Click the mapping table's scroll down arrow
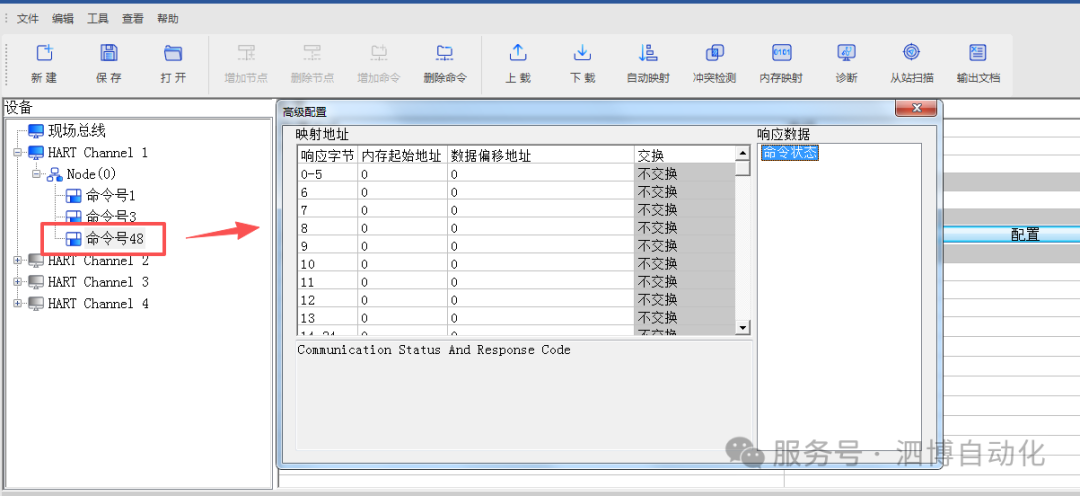Screen dimensions: 1080x496 [x=742, y=327]
